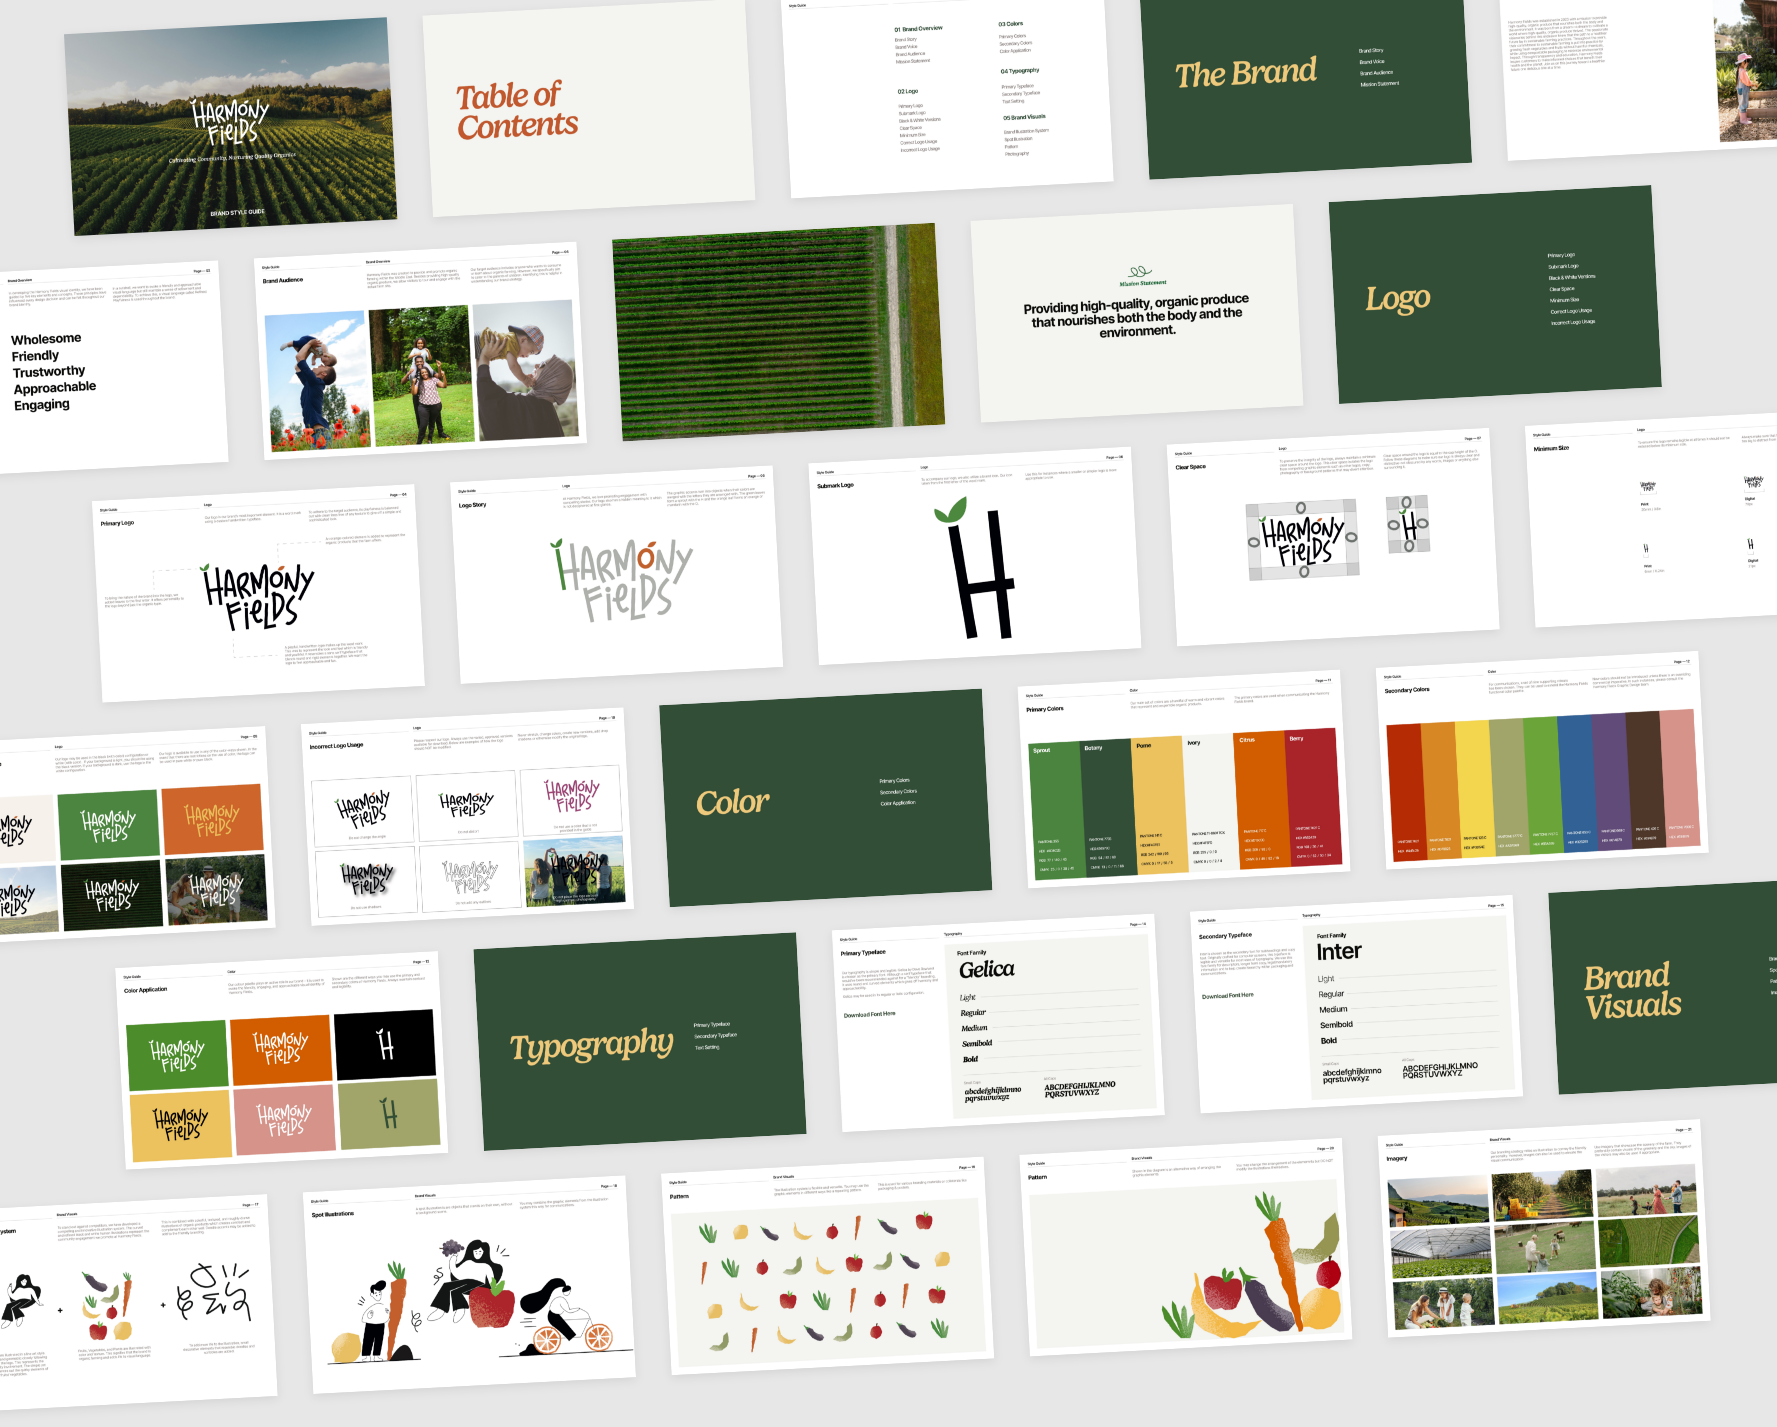
Task: Click '05 Brand Visuals' heading in contents list
Action: [1025, 117]
